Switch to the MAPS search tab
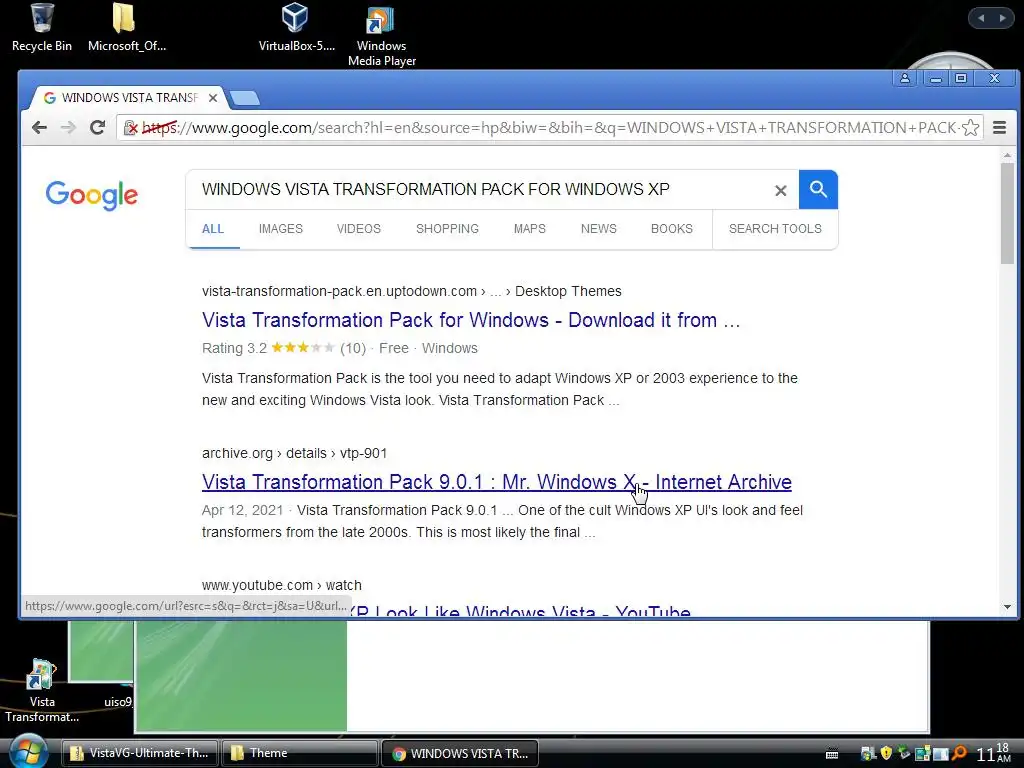 pyautogui.click(x=530, y=229)
